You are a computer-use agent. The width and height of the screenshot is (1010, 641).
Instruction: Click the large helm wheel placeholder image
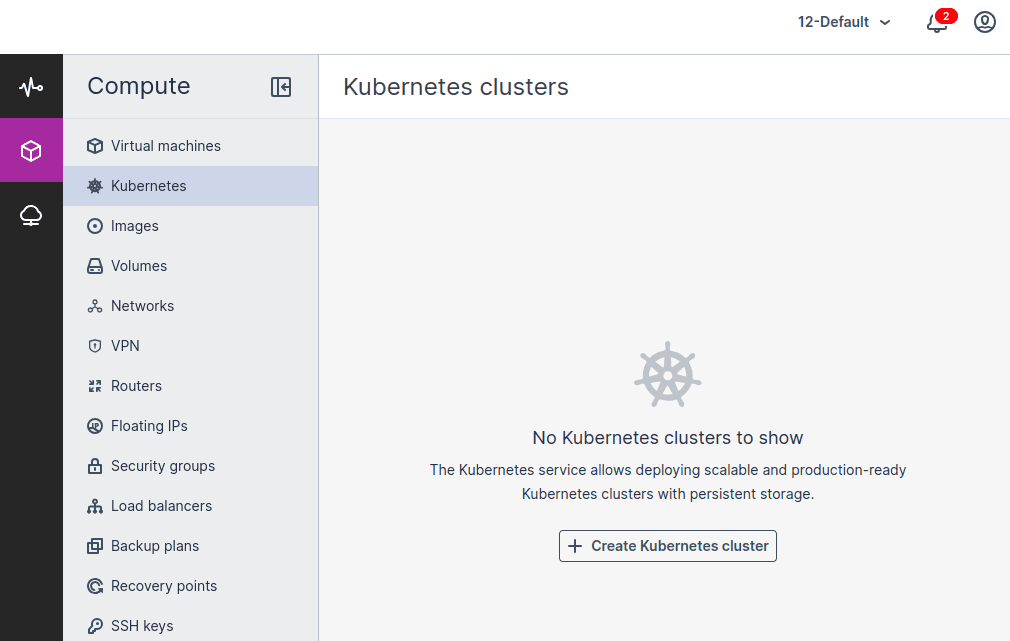click(x=668, y=374)
